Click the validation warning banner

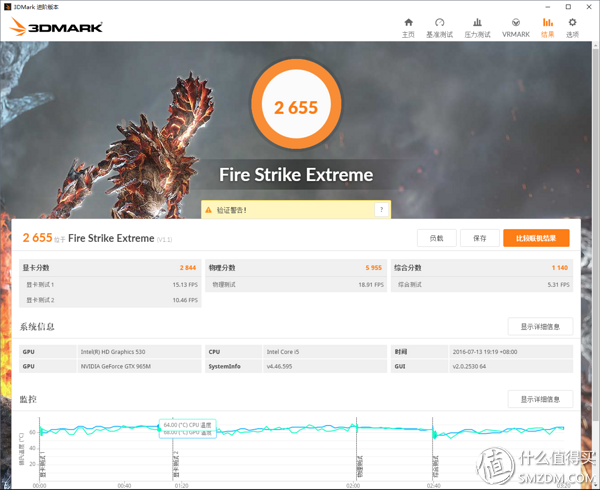click(x=296, y=210)
